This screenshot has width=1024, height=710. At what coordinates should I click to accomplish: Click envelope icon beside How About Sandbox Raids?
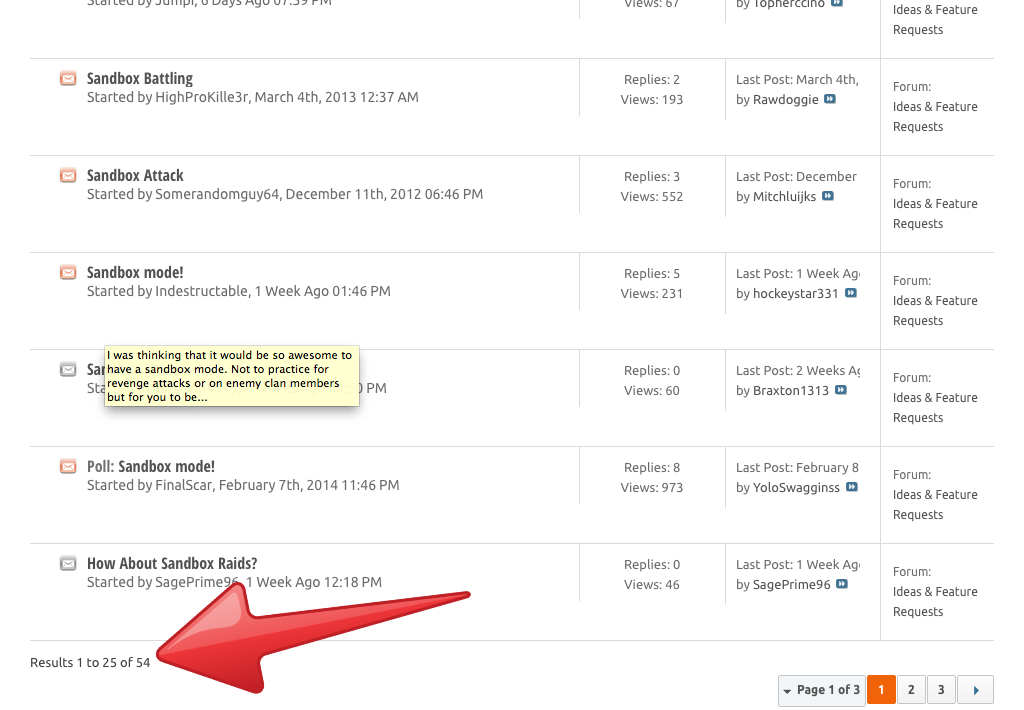[68, 563]
